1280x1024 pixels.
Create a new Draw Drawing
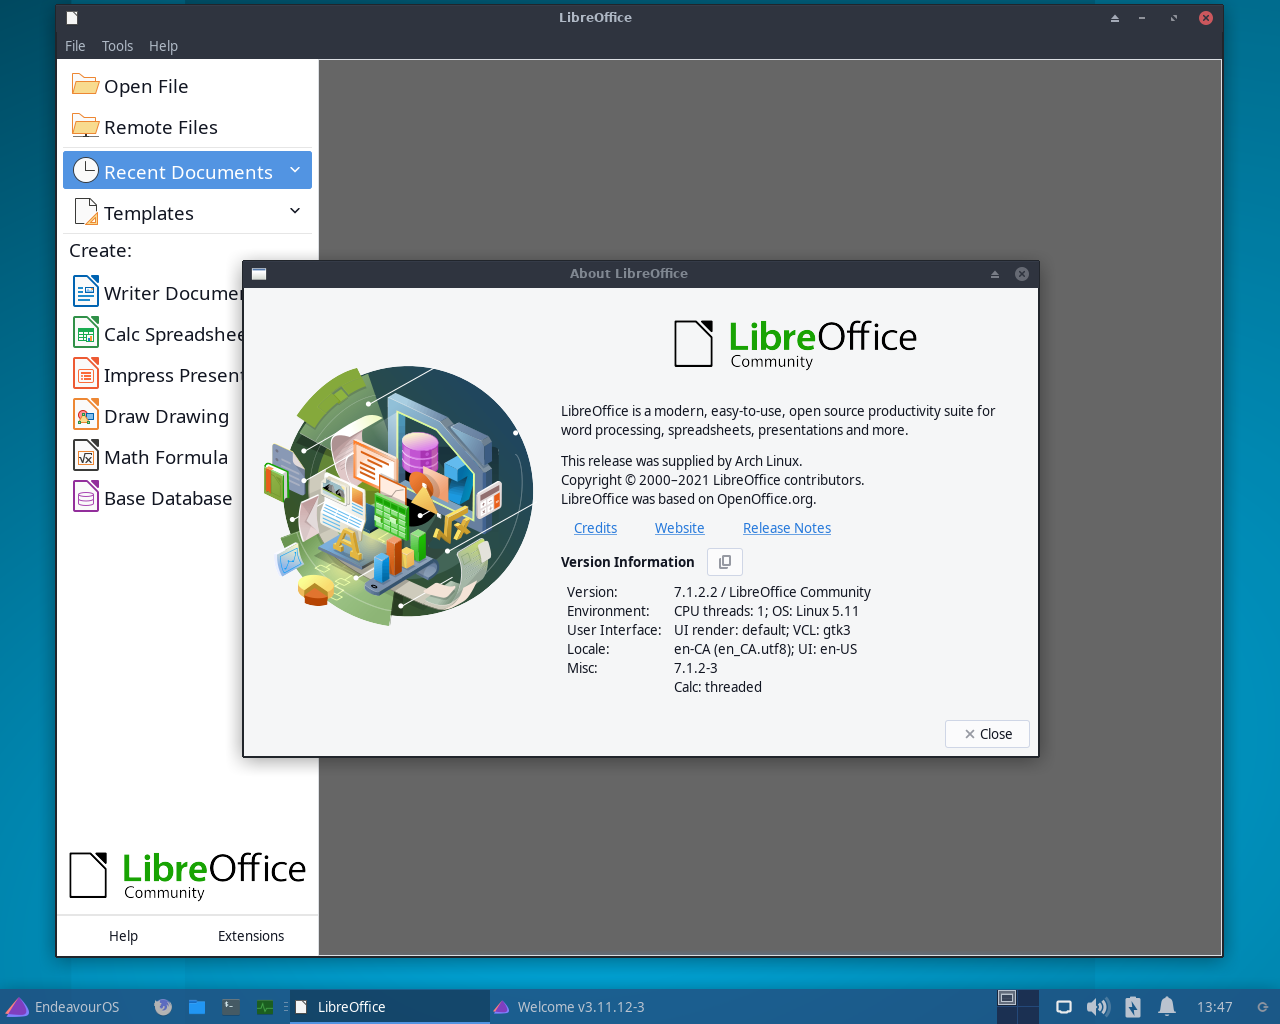click(151, 416)
